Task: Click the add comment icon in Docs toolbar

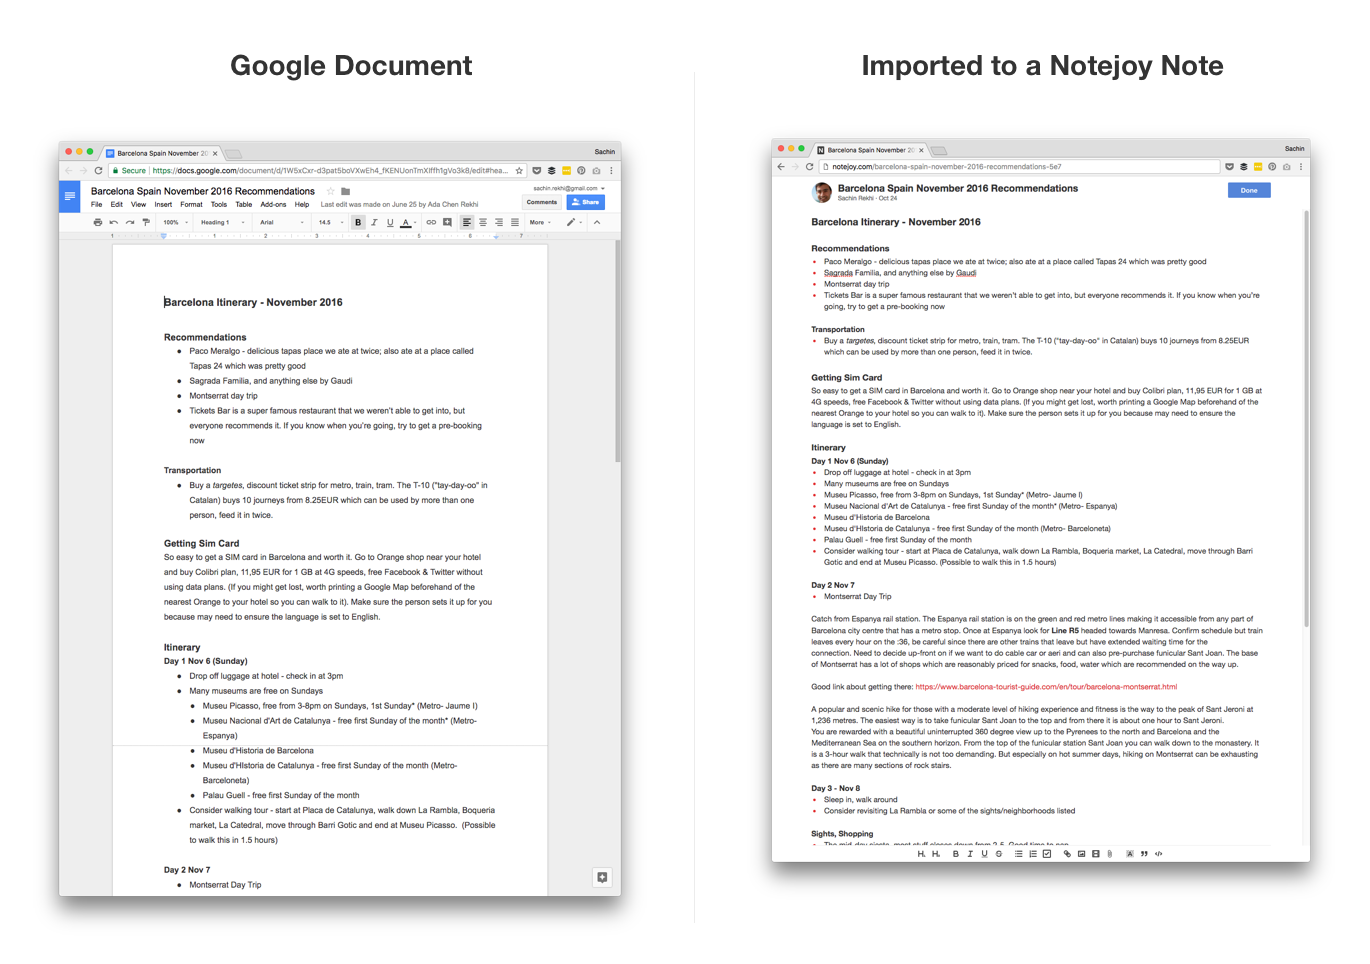Action: pos(447,222)
